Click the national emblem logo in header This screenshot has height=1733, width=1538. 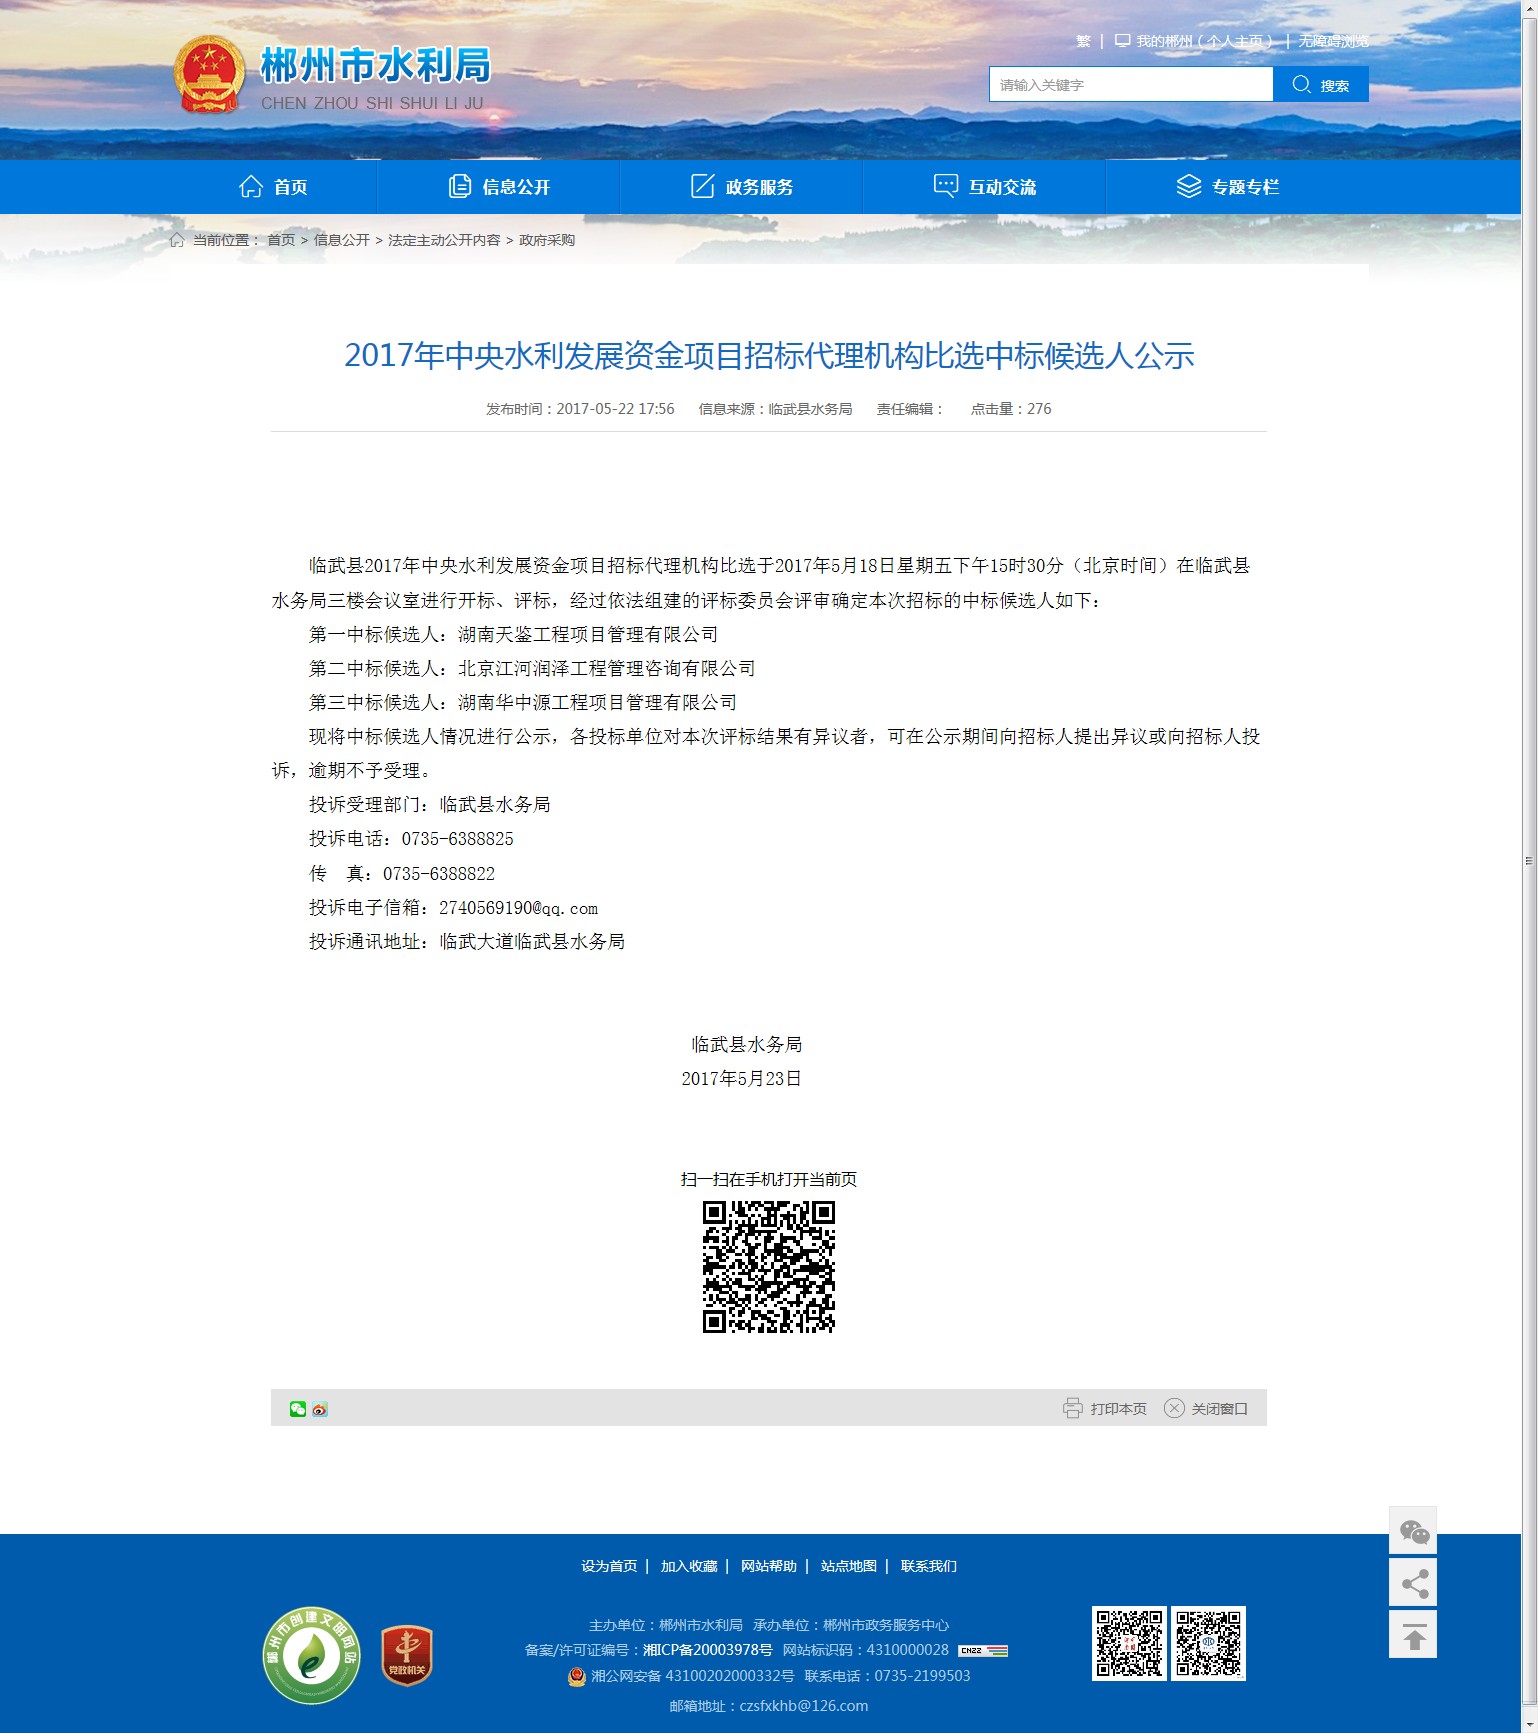tap(209, 75)
